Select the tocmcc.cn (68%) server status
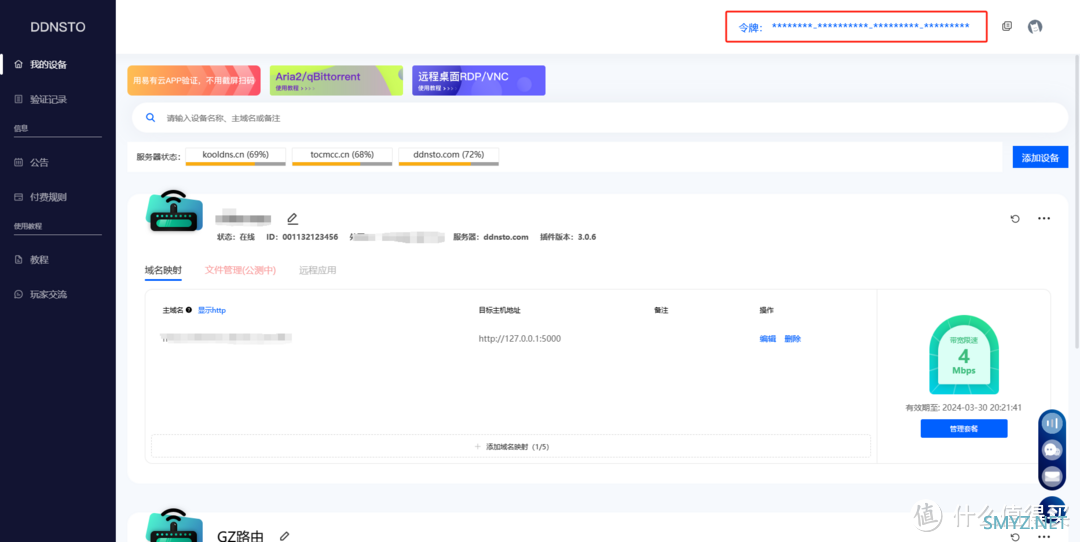Viewport: 1080px width, 542px height. pyautogui.click(x=342, y=156)
